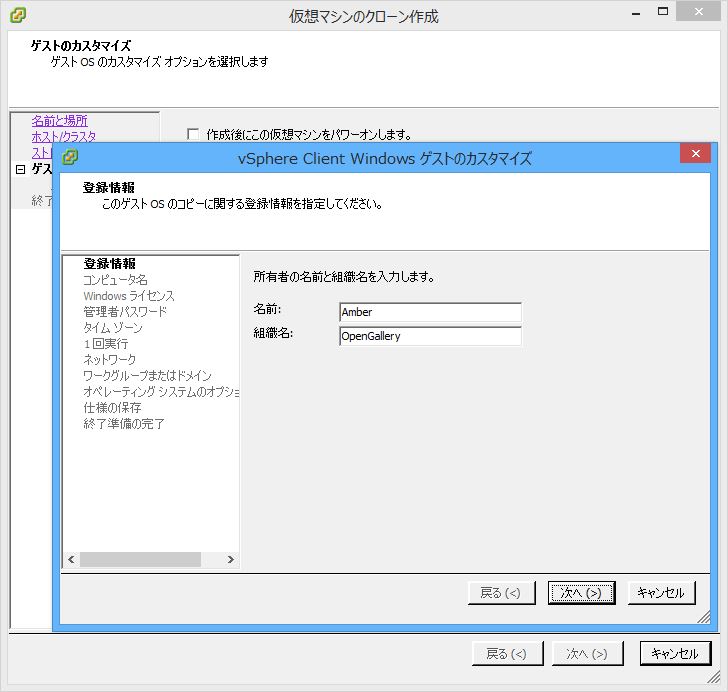This screenshot has height=692, width=728.
Task: Click 戻る (<) in the guest customization dialog
Action: 501,593
